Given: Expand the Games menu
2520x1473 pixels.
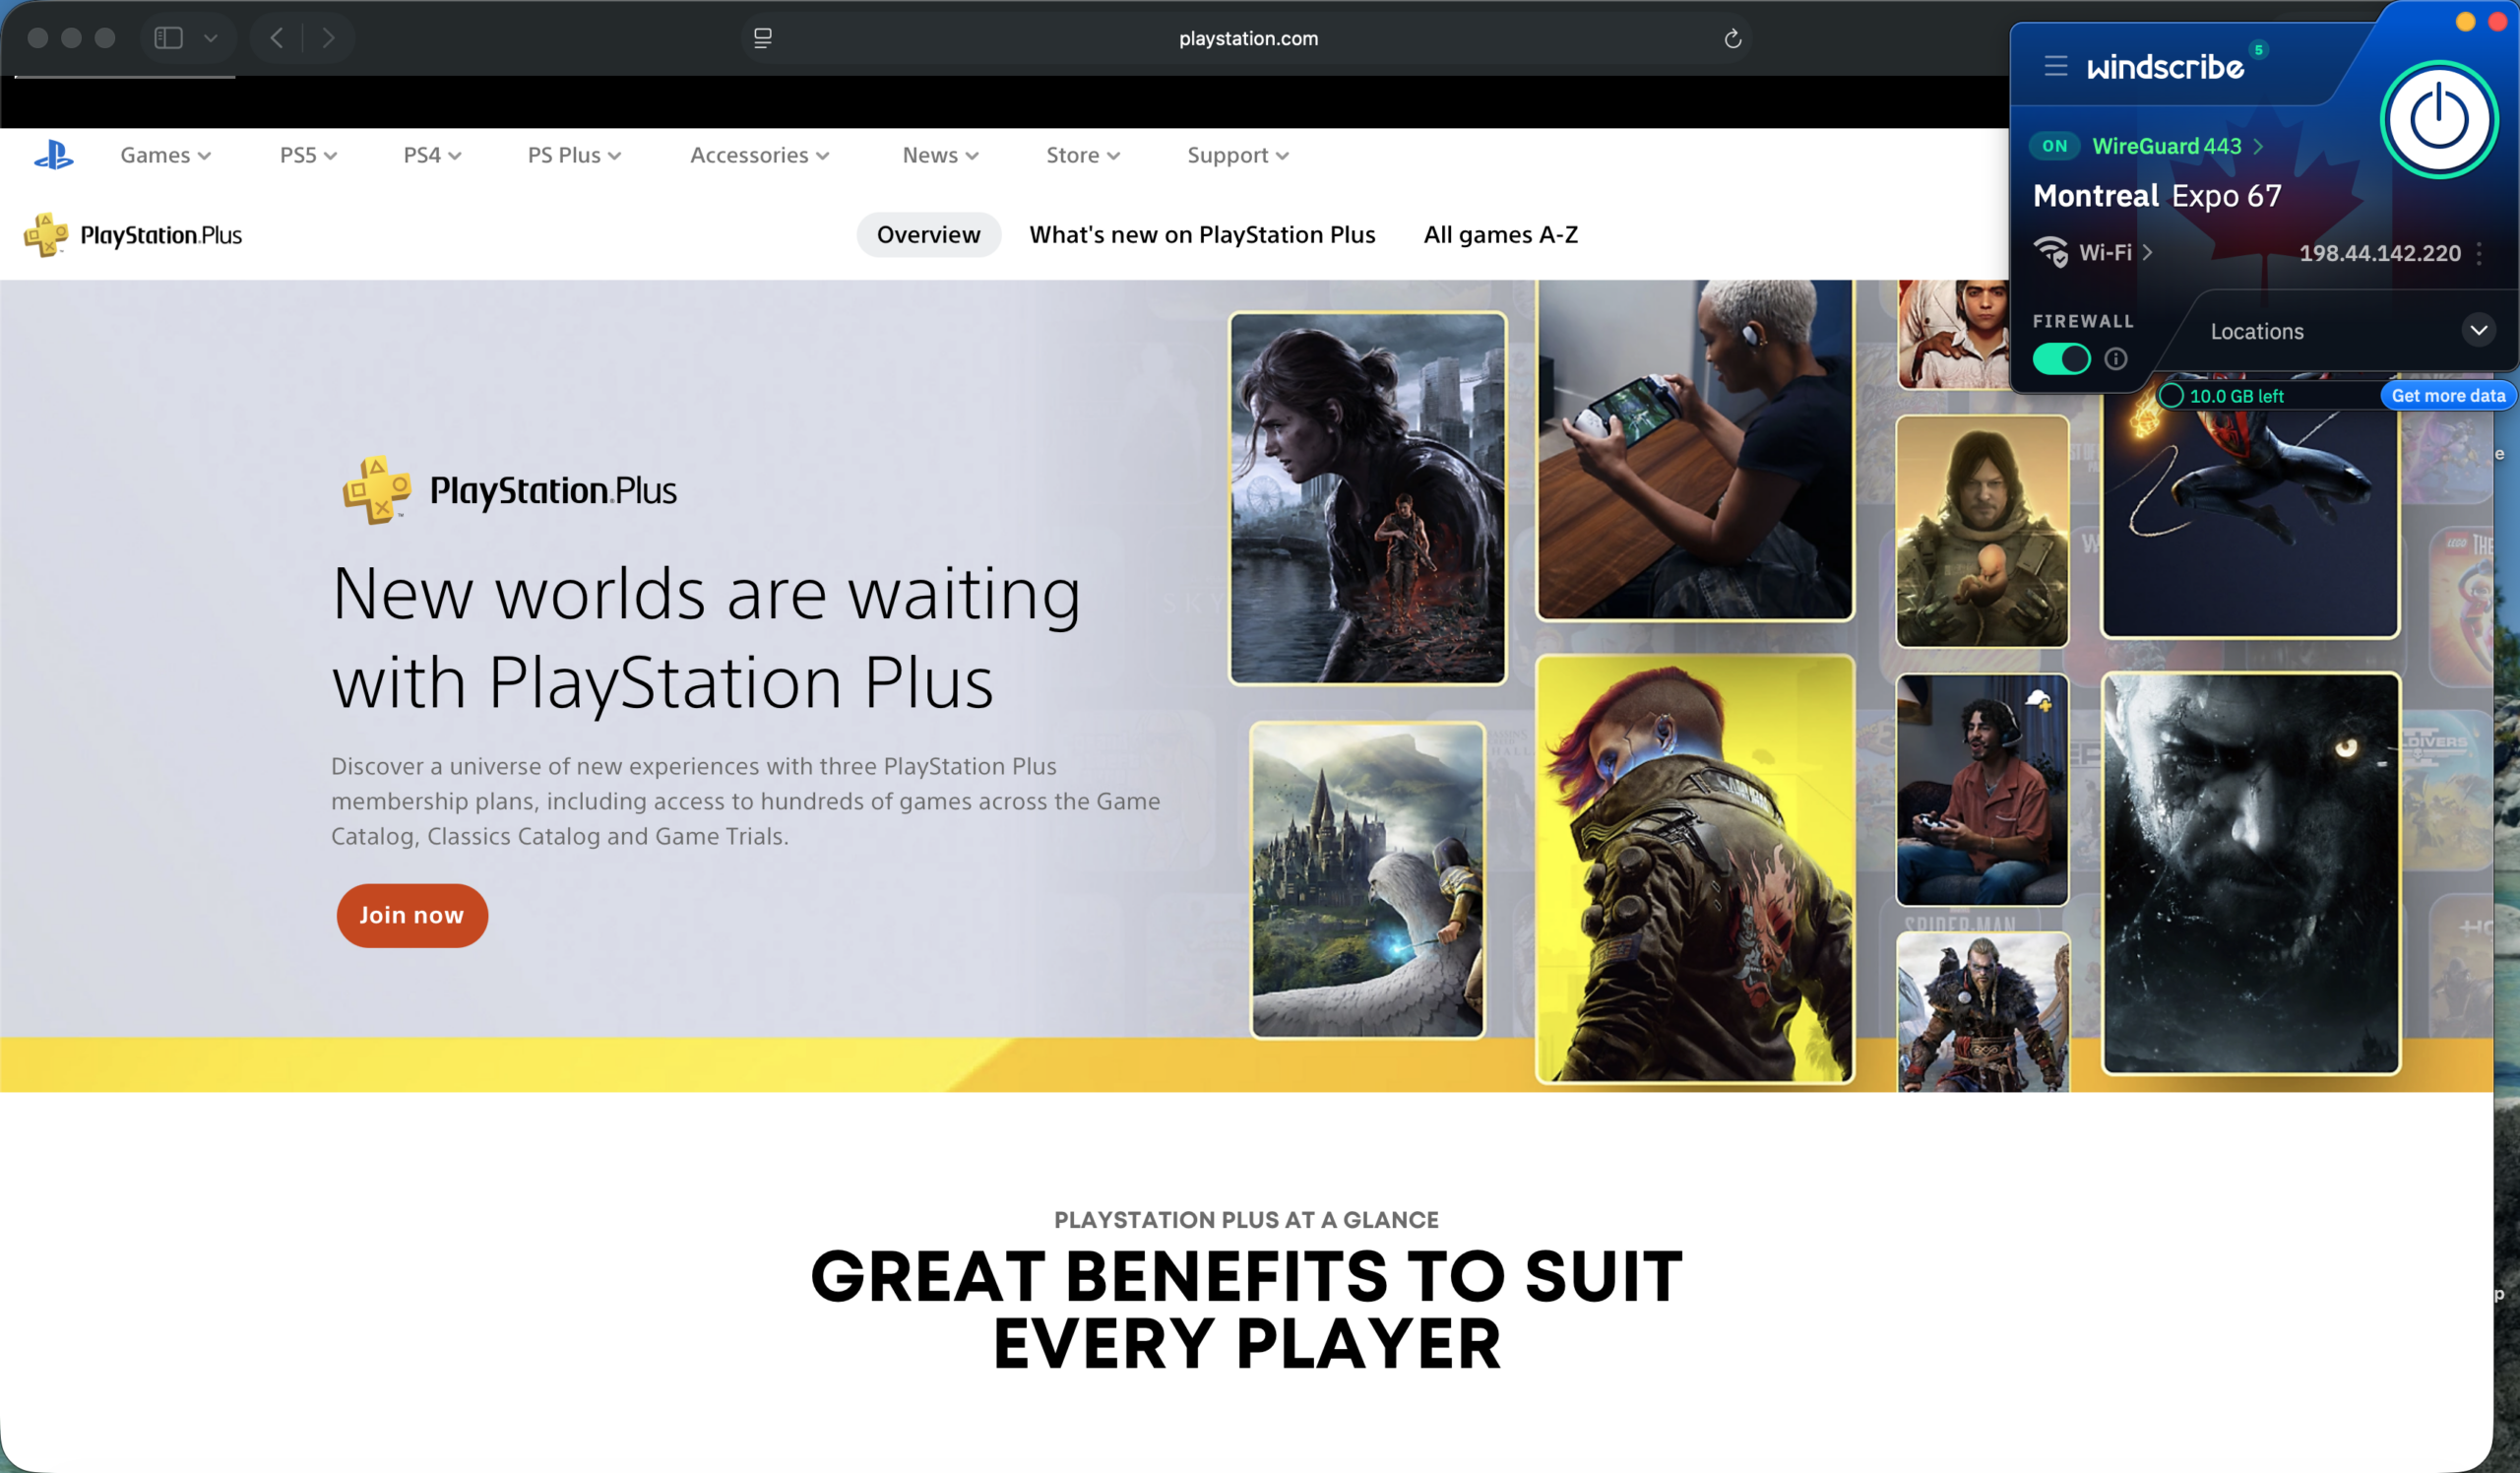Looking at the screenshot, I should point(166,155).
